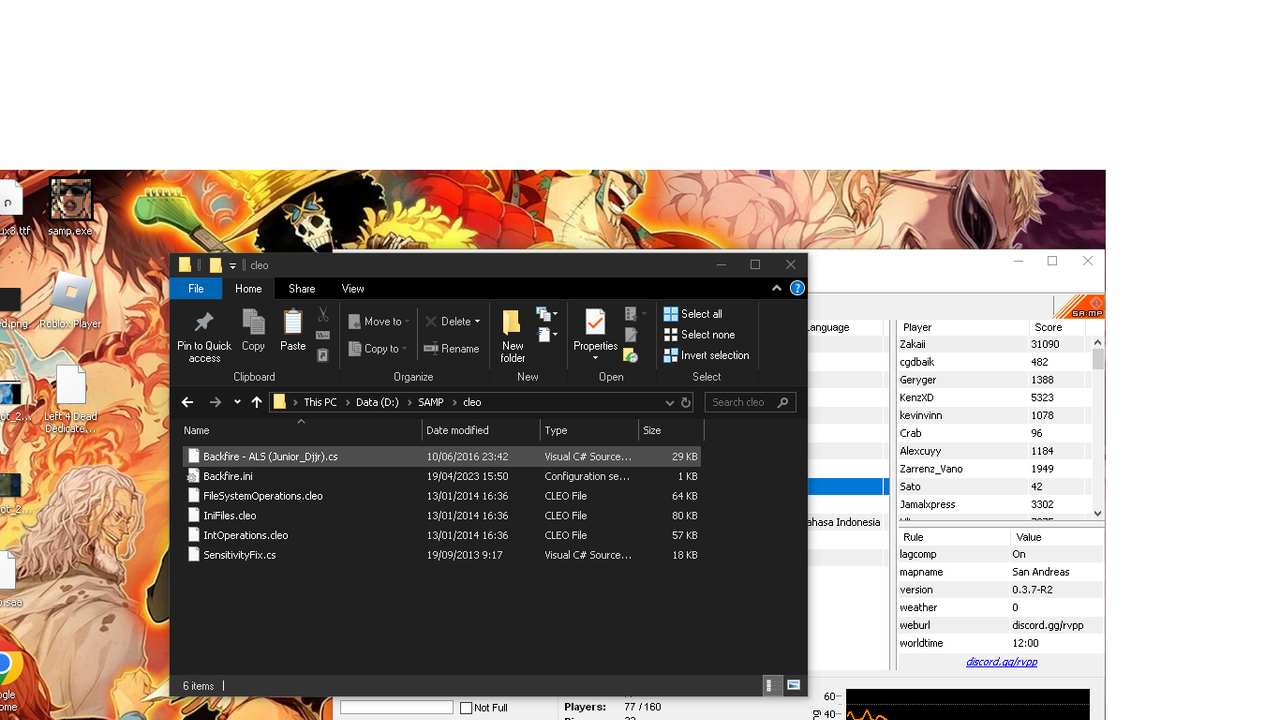The width and height of the screenshot is (1280, 720).
Task: Sort by Size column header
Action: [671, 430]
